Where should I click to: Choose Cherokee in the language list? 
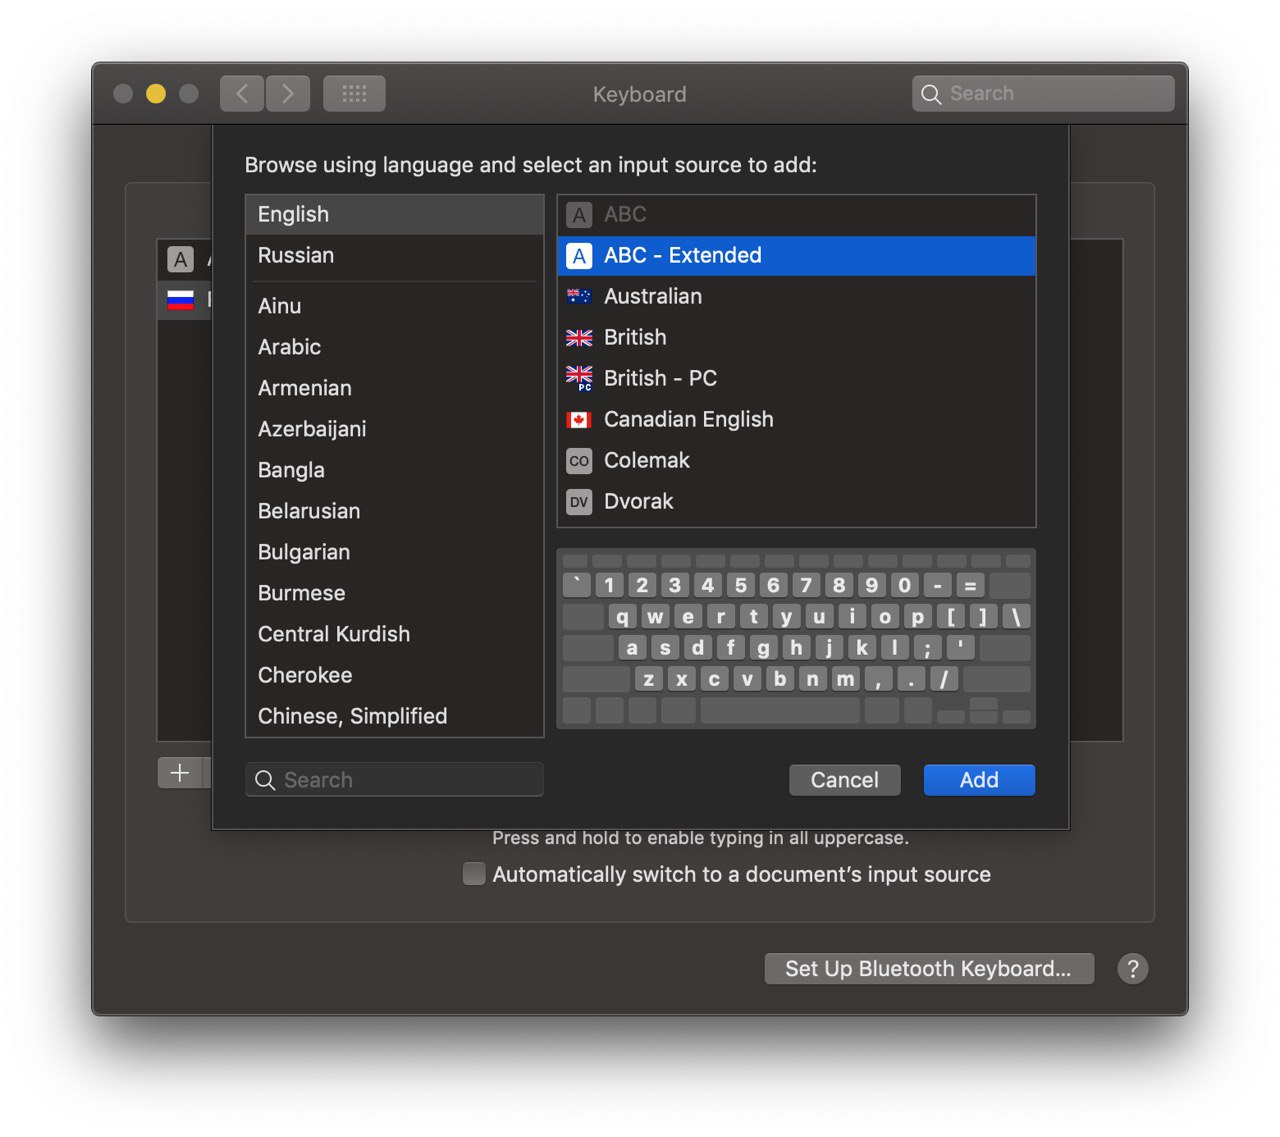394,676
